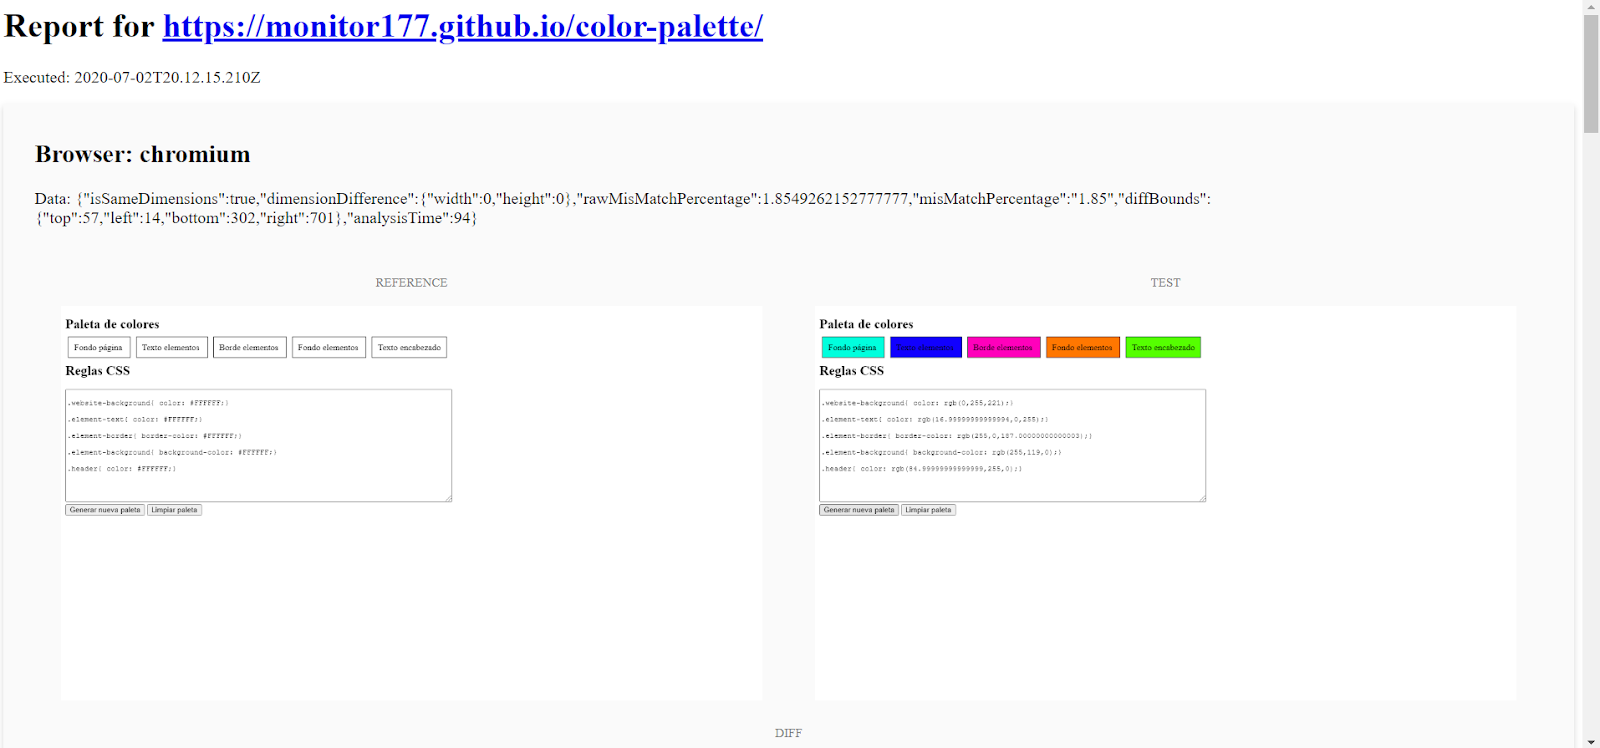Click white Borde elementos button in REFERENCE
Viewport: 1600px width, 748px height.
(249, 347)
